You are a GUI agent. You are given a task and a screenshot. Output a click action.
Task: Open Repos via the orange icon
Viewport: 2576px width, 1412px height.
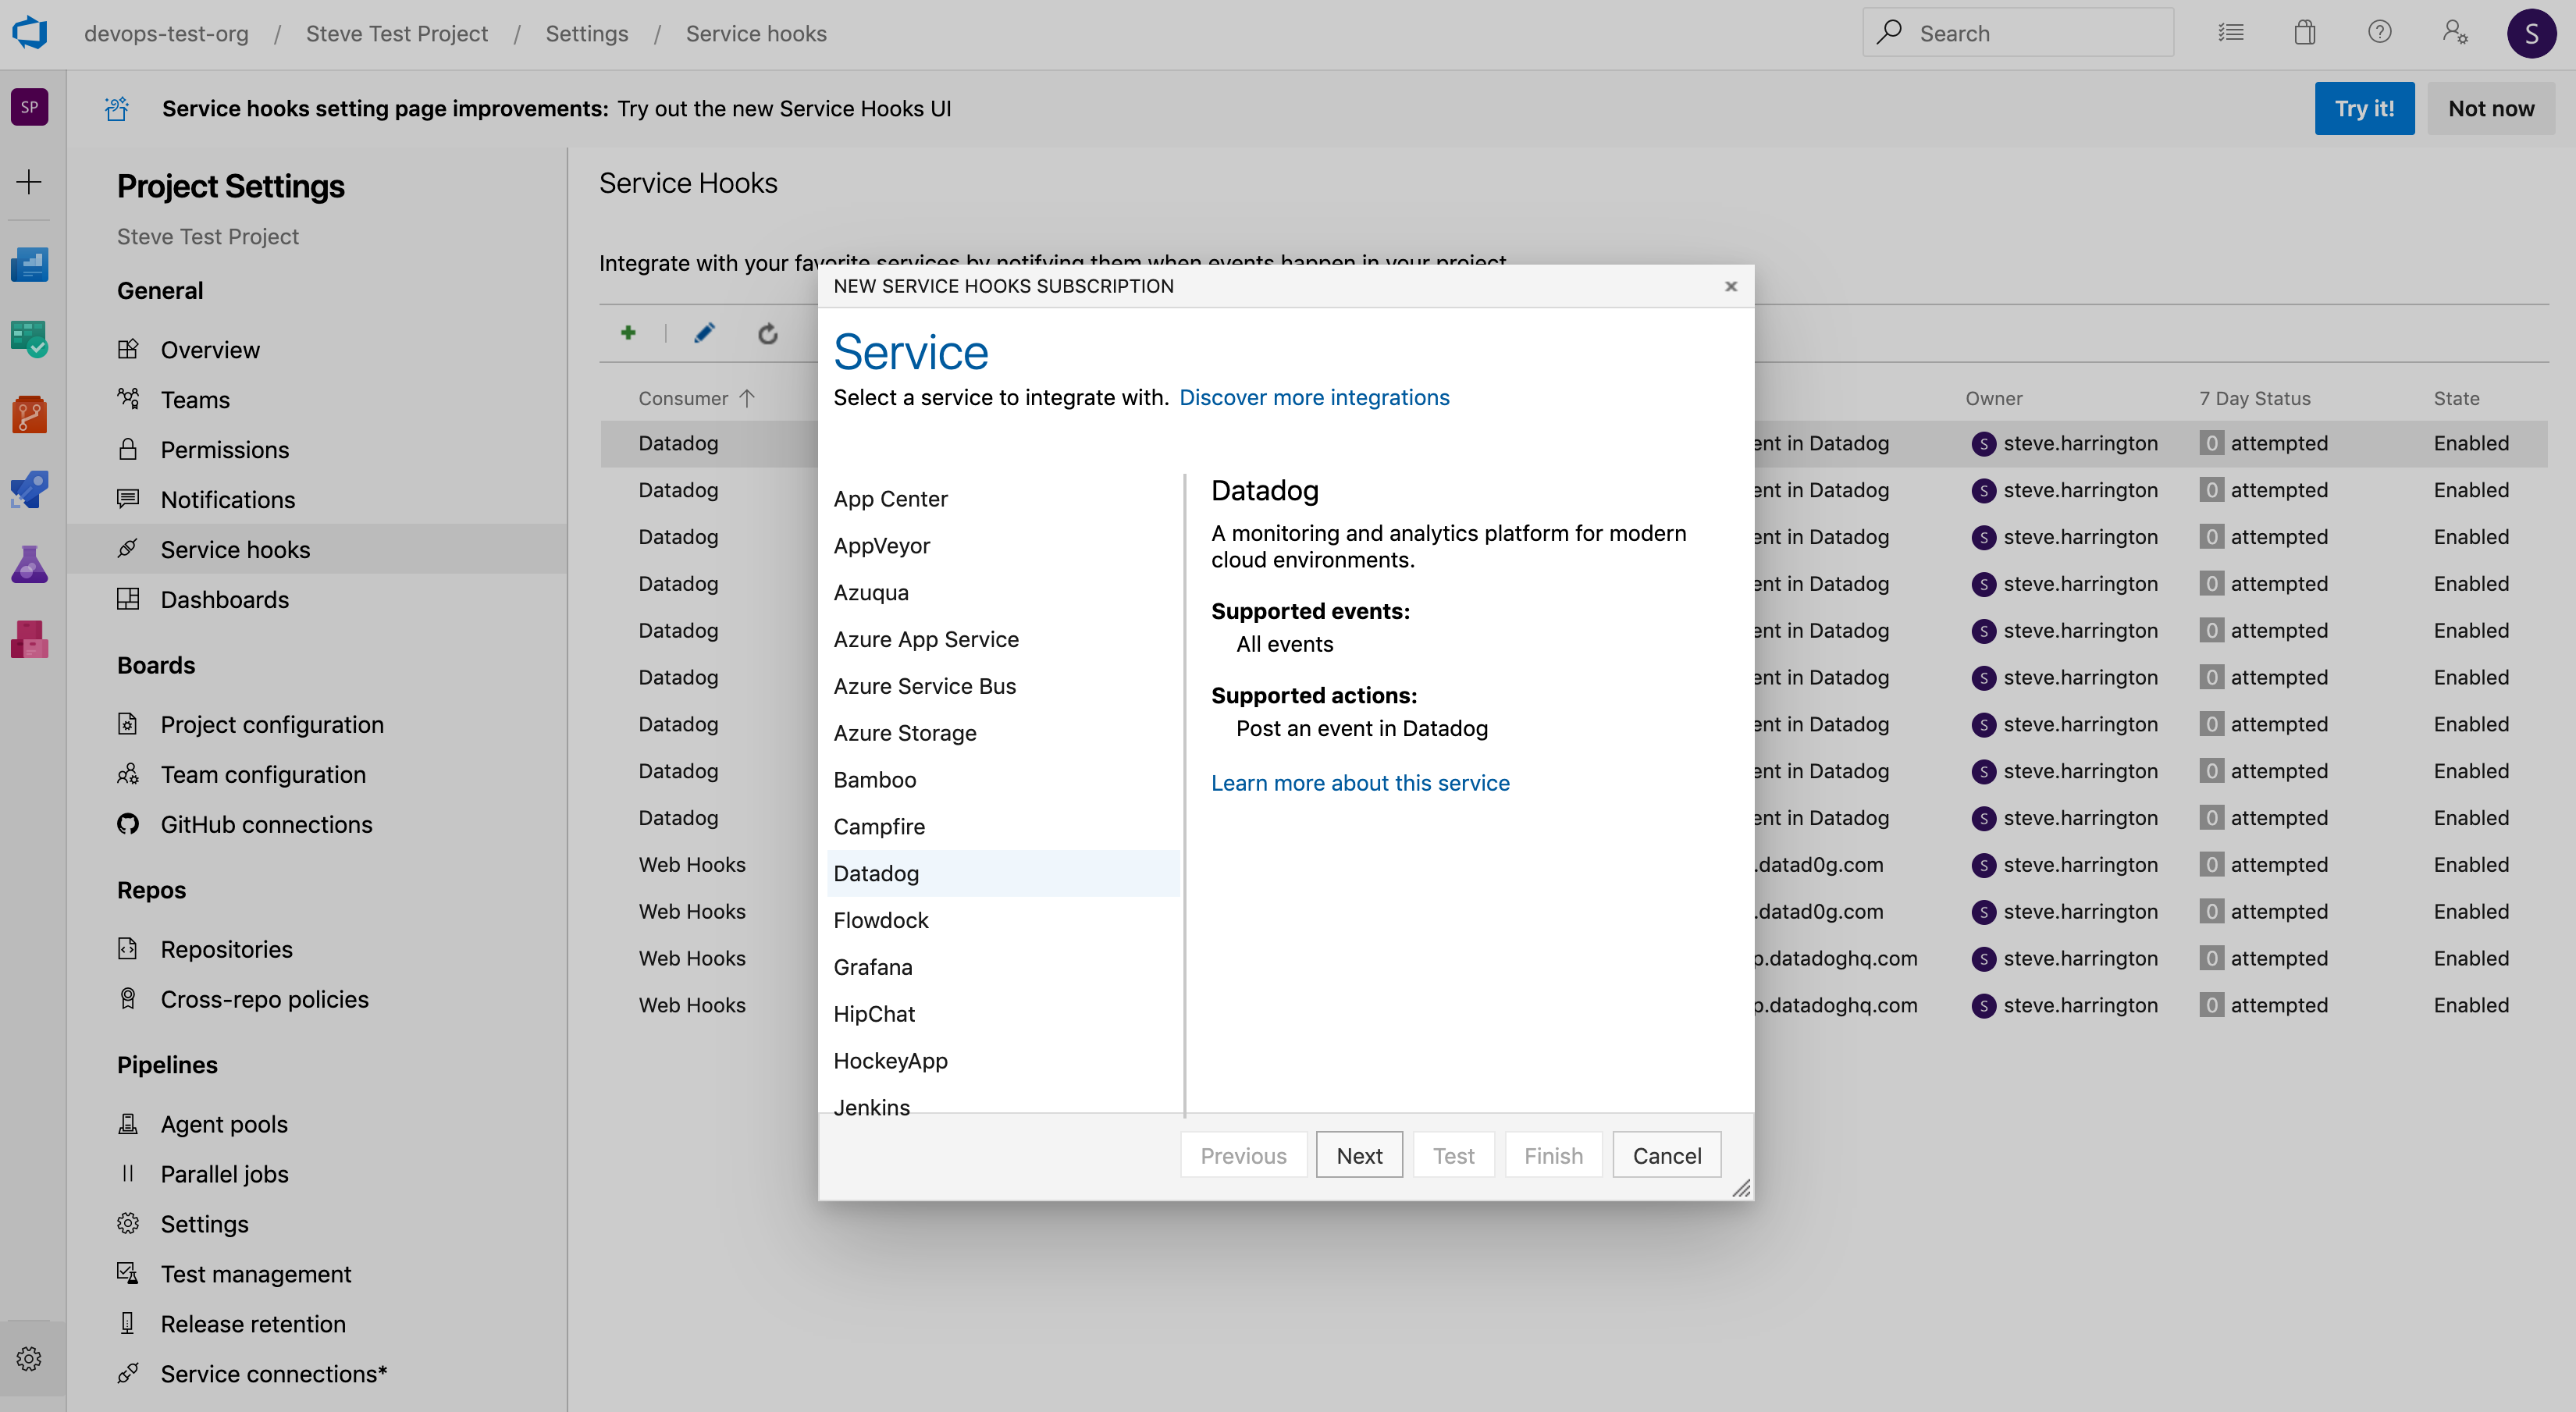tap(29, 414)
